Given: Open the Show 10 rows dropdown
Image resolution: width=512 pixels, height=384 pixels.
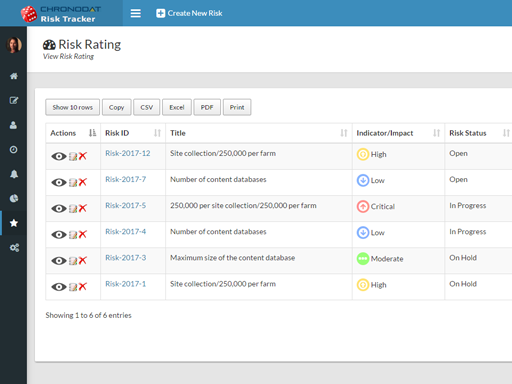Looking at the screenshot, I should point(72,107).
